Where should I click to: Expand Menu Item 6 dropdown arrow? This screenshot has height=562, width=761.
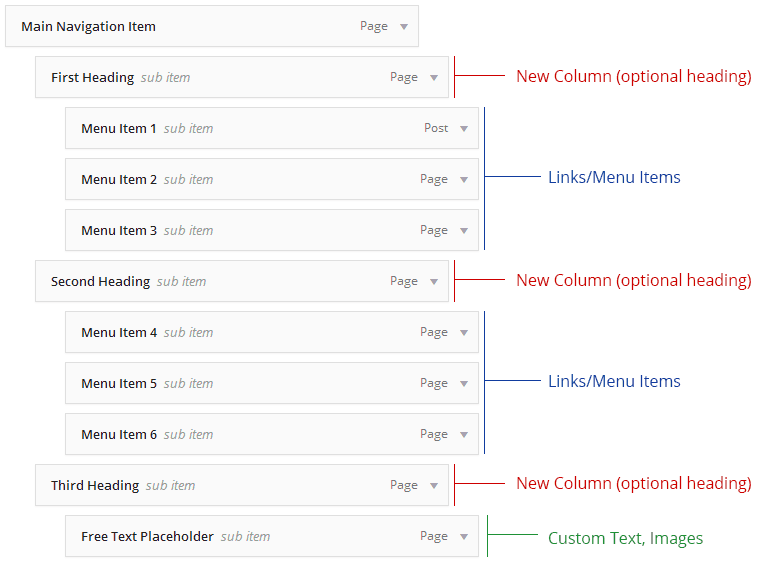464,435
